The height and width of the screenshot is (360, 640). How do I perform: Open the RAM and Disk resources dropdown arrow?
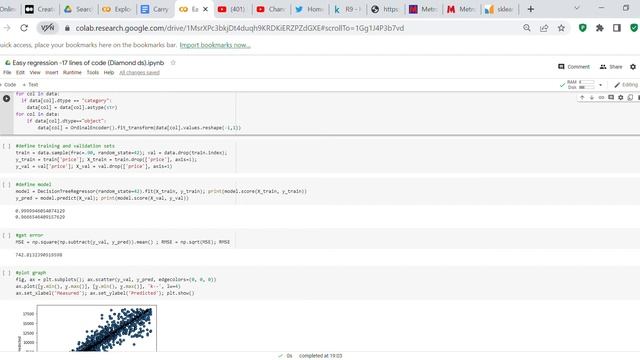pyautogui.click(x=600, y=85)
